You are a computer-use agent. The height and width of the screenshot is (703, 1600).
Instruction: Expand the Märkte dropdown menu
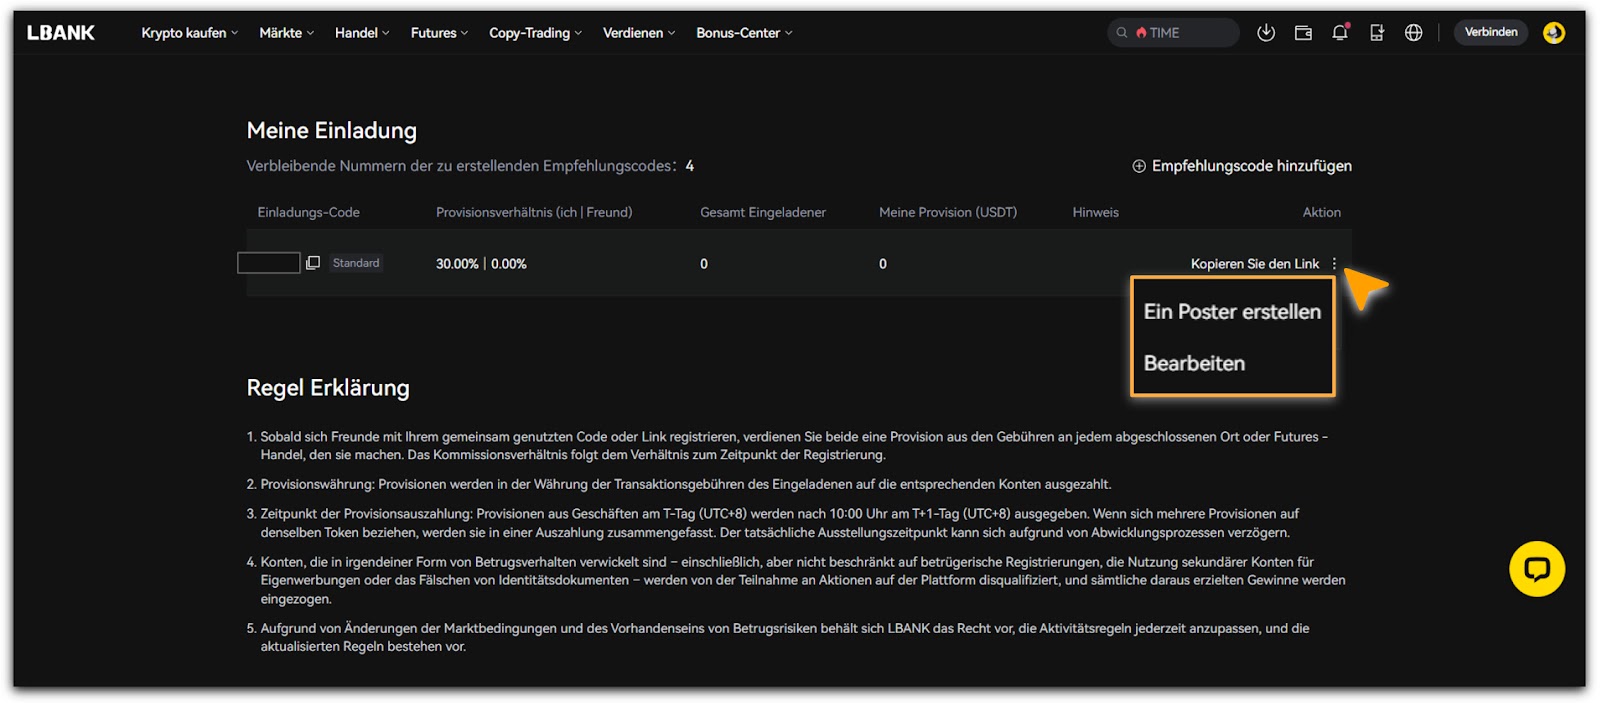pyautogui.click(x=286, y=33)
